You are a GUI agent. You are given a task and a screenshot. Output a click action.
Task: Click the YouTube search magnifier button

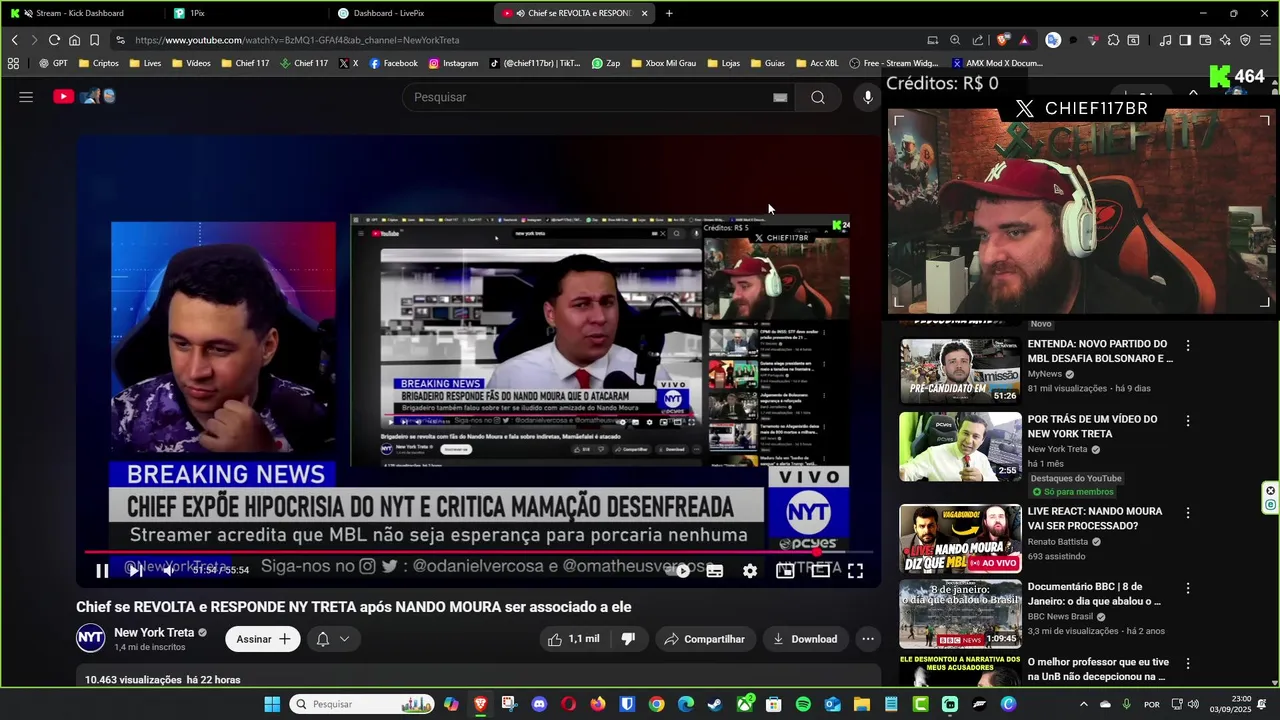pos(818,97)
